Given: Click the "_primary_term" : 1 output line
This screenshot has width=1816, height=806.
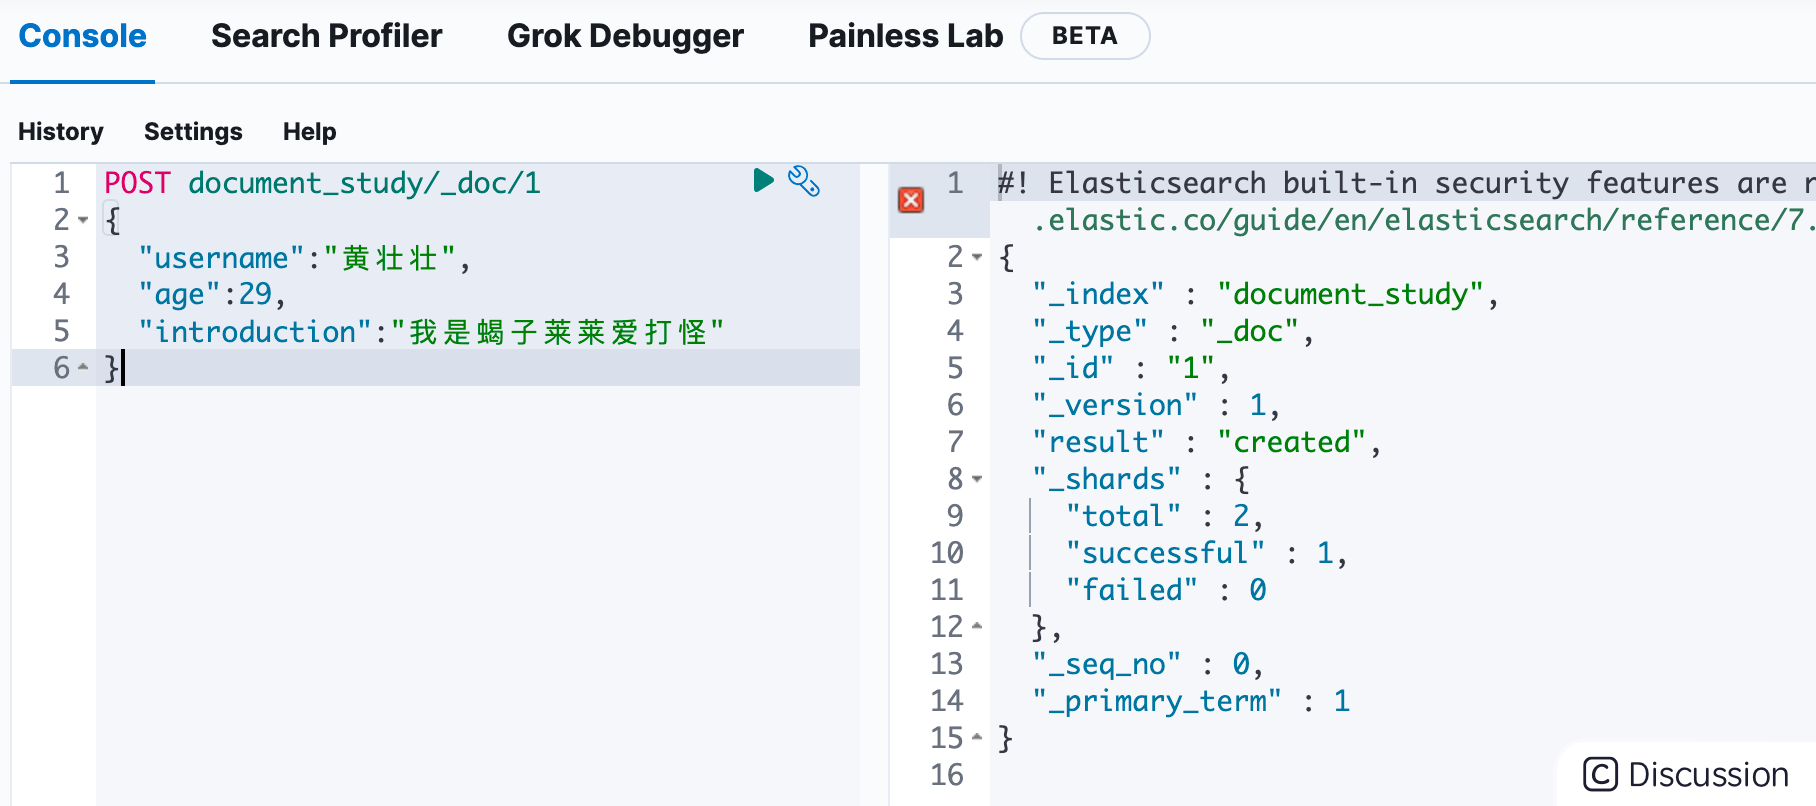Looking at the screenshot, I should pos(1191,701).
